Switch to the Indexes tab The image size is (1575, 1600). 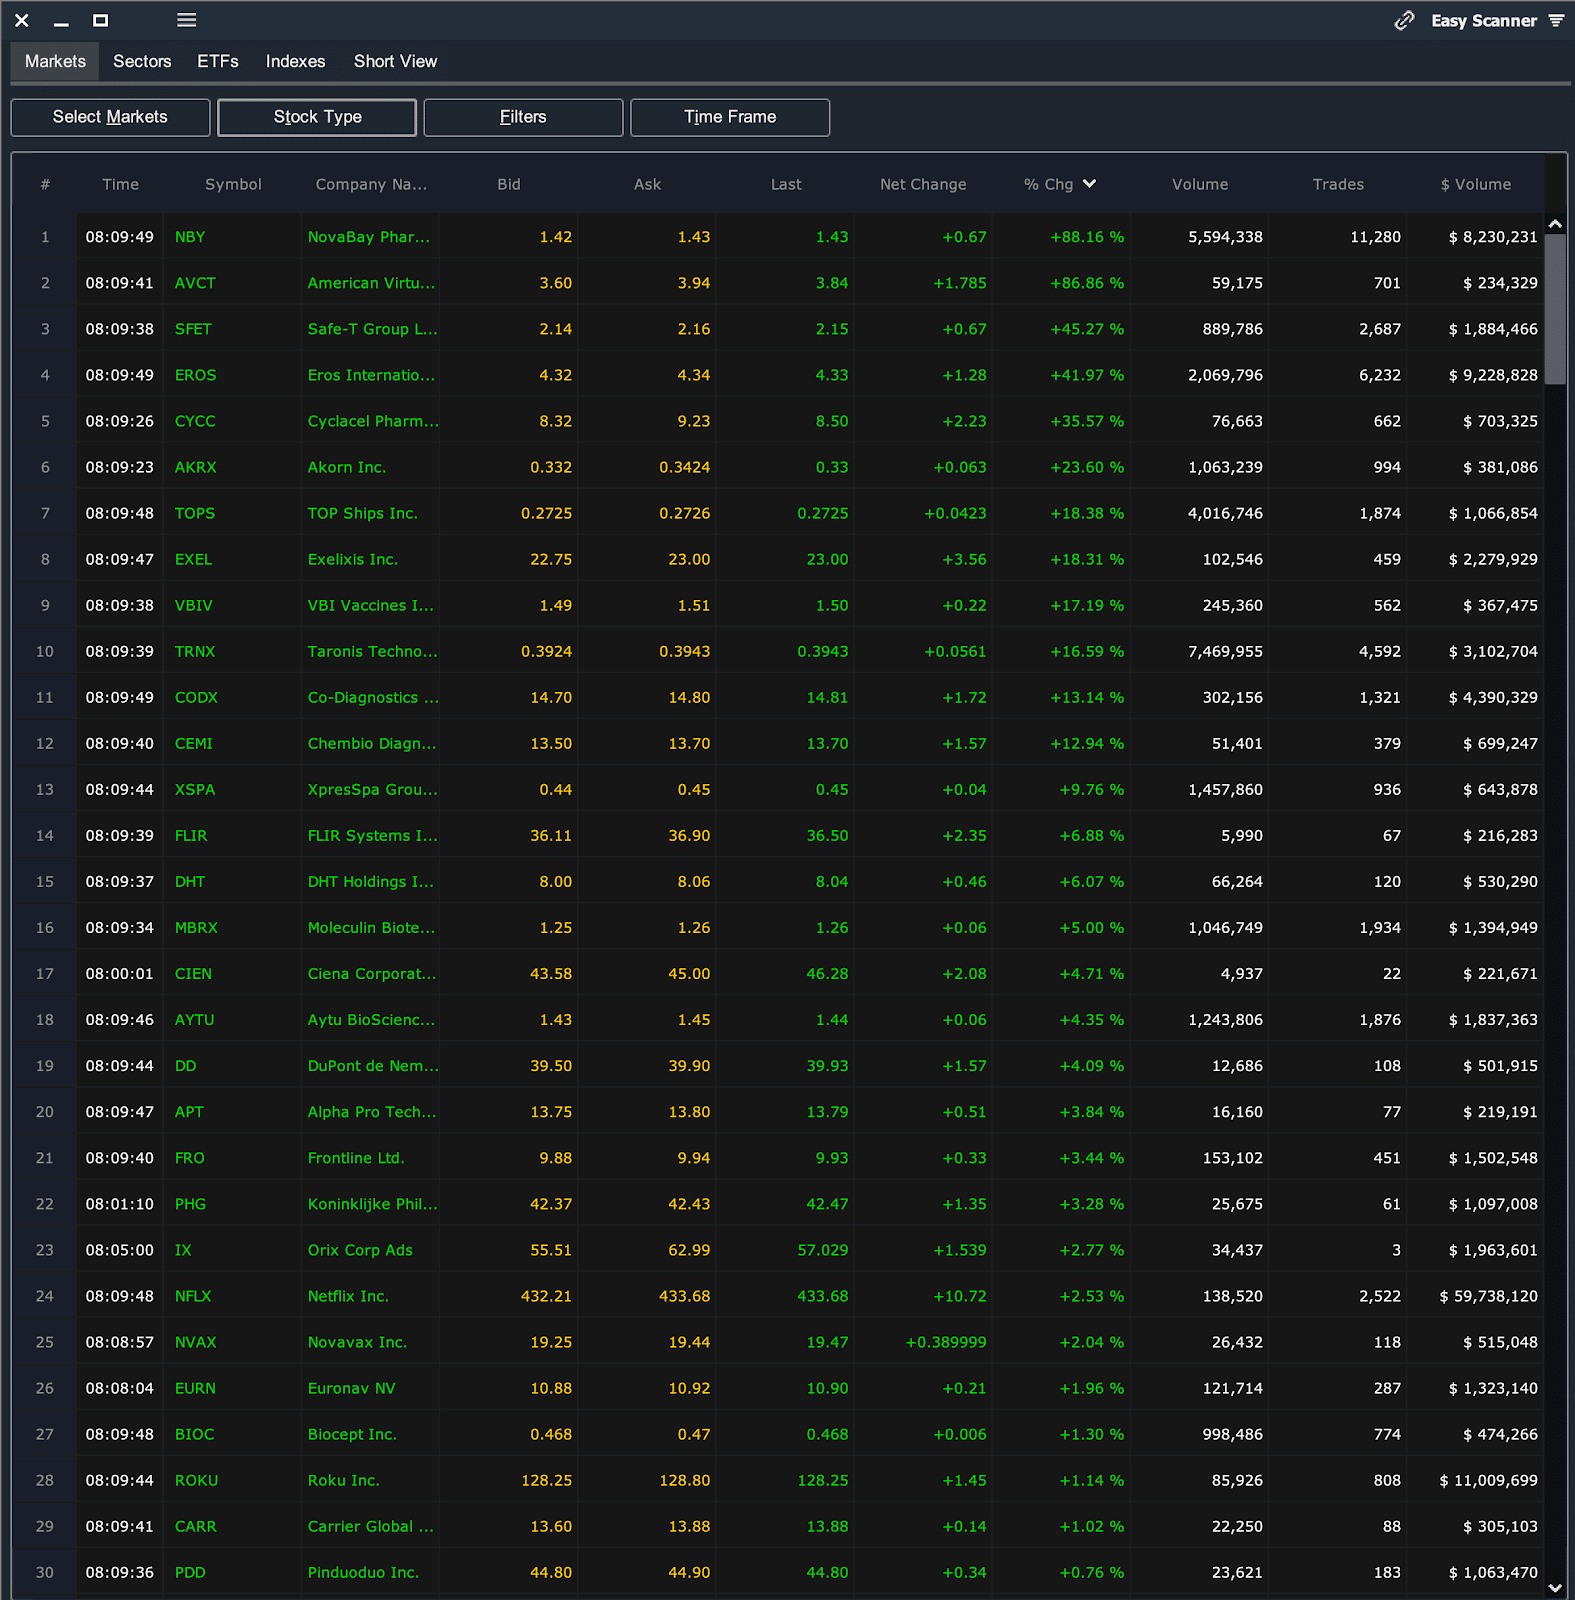click(x=295, y=61)
